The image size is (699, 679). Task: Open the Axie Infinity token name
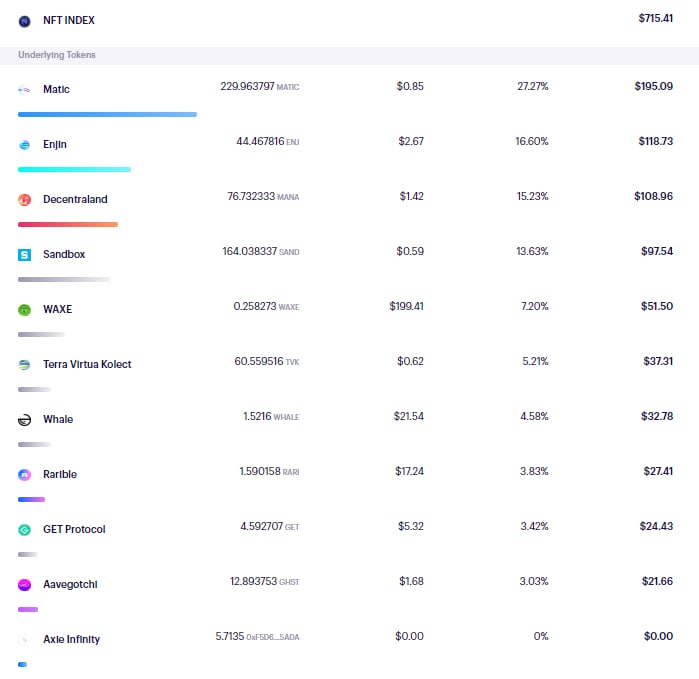71,639
